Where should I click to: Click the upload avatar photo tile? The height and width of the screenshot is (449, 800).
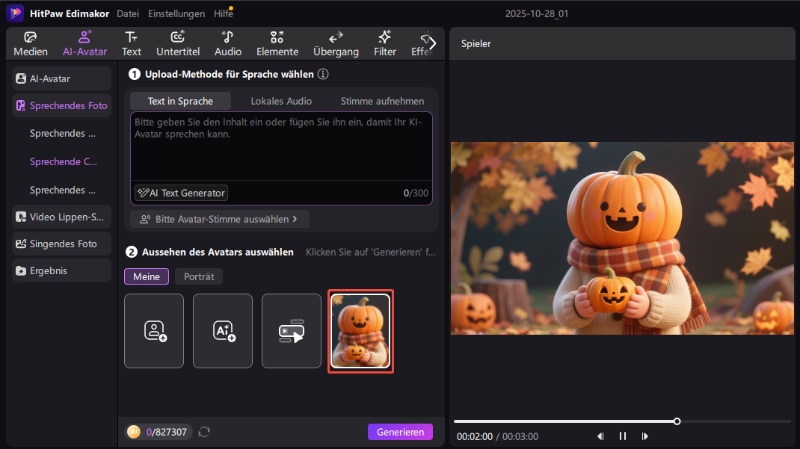point(154,331)
